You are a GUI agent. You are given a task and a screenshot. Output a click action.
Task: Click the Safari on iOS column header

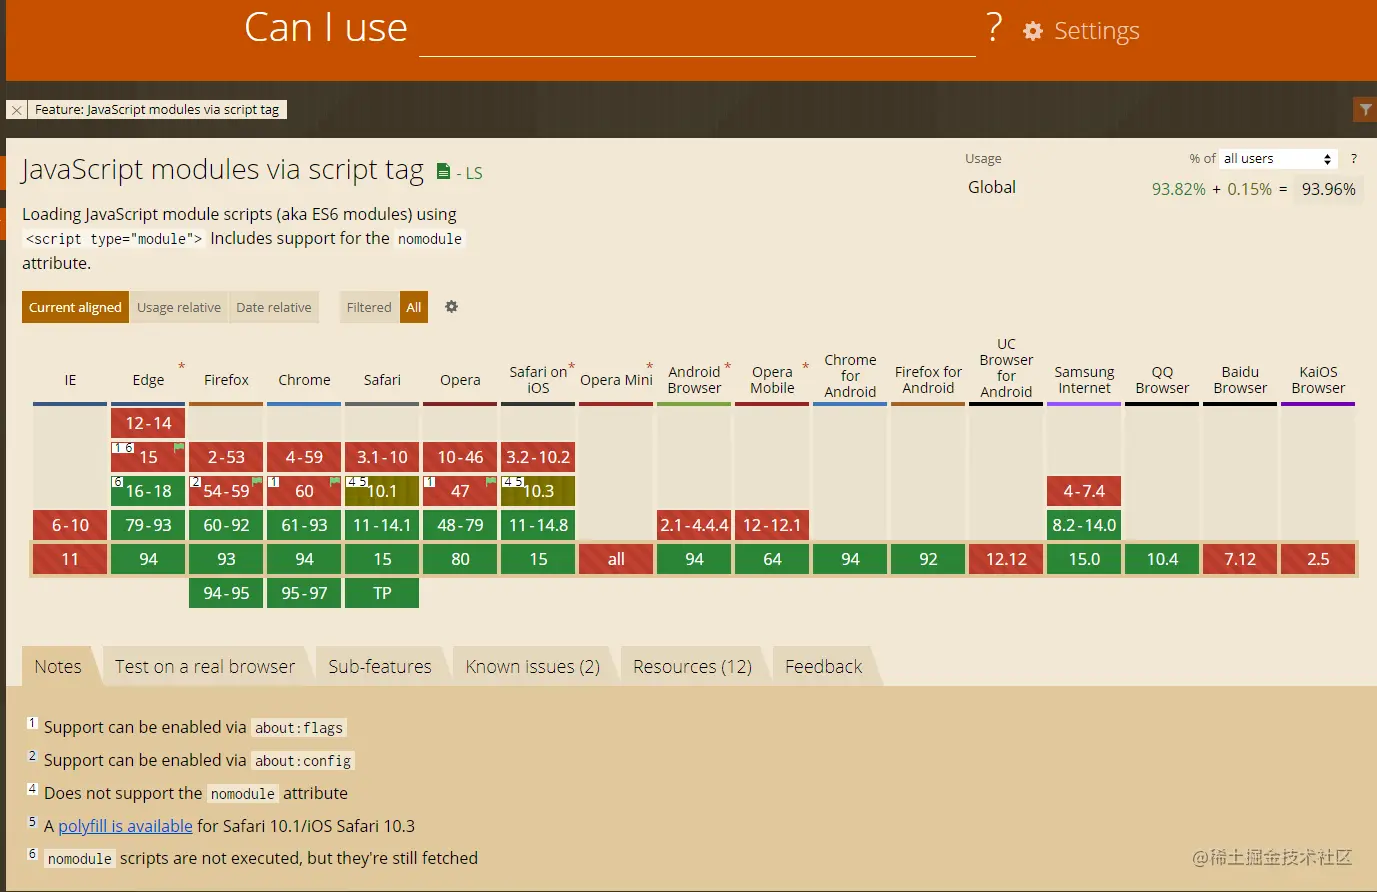click(538, 380)
